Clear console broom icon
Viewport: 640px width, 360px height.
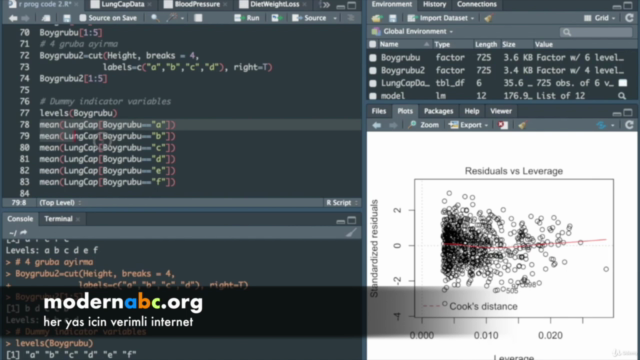[x=351, y=233]
